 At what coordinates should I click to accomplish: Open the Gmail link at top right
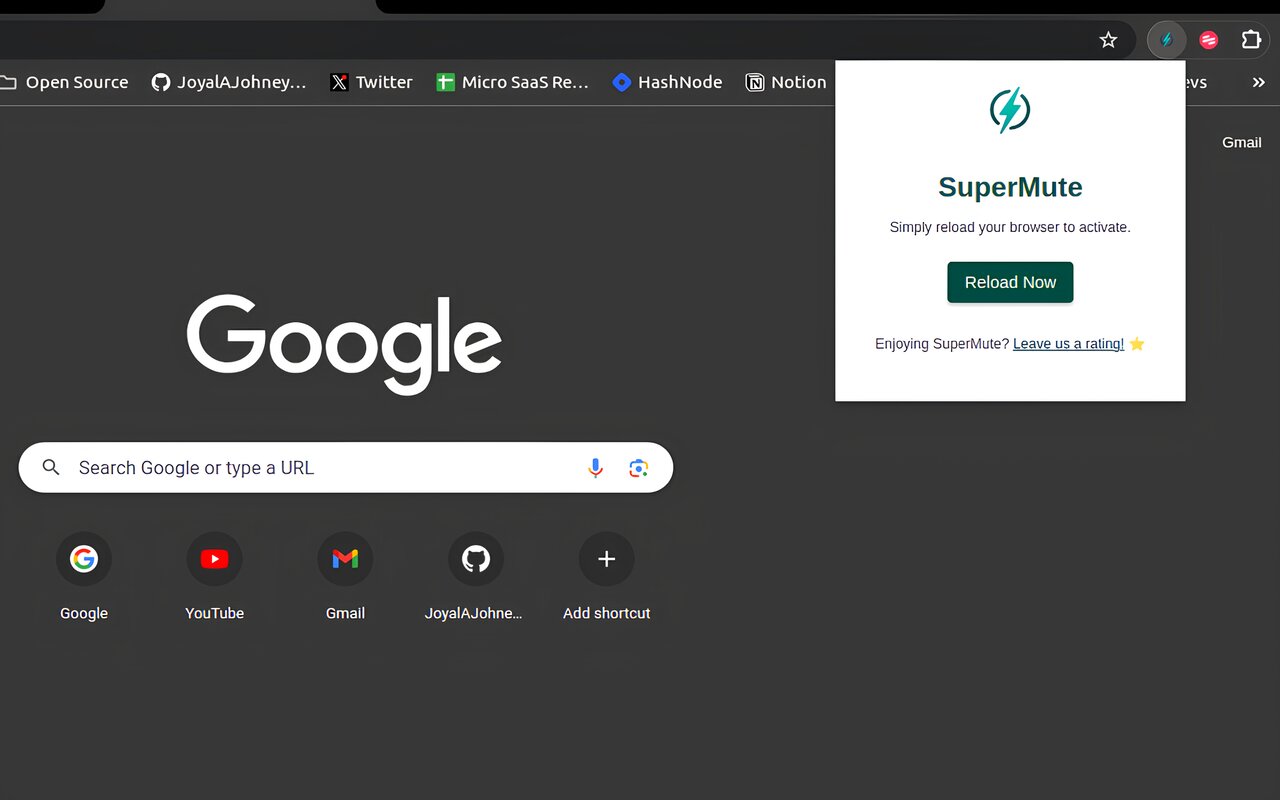(x=1241, y=142)
